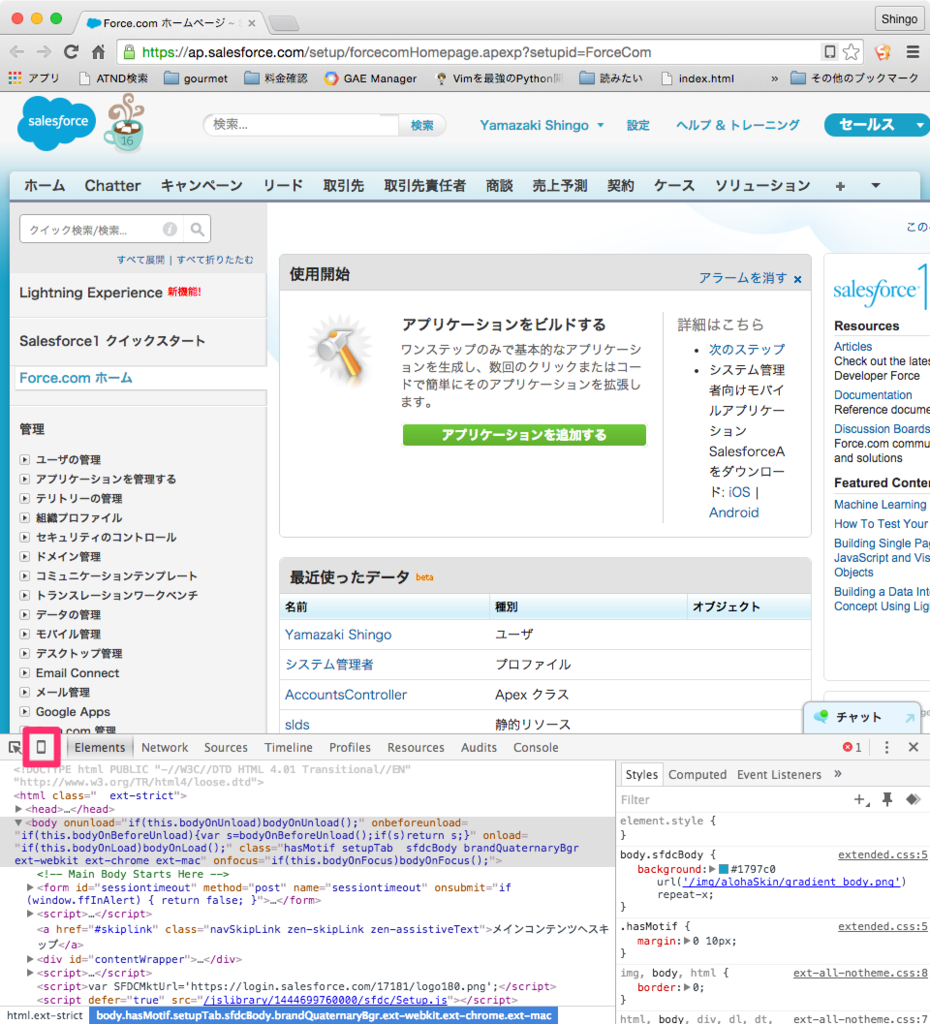Expand the head element in DOM tree
Image resolution: width=930 pixels, height=1024 pixels.
18,809
